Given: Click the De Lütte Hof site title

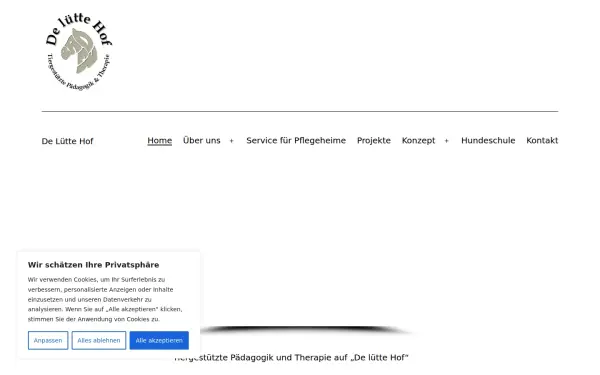Looking at the screenshot, I should coord(67,141).
